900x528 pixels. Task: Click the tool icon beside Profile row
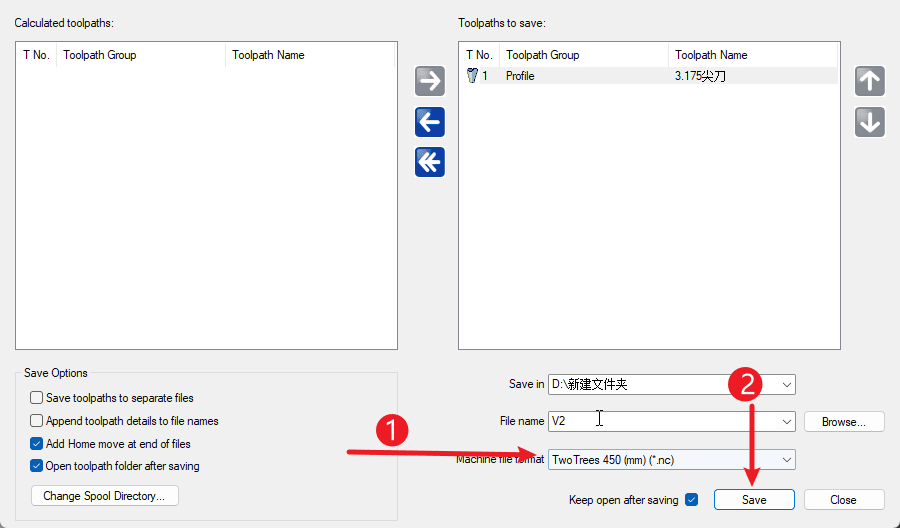472,76
